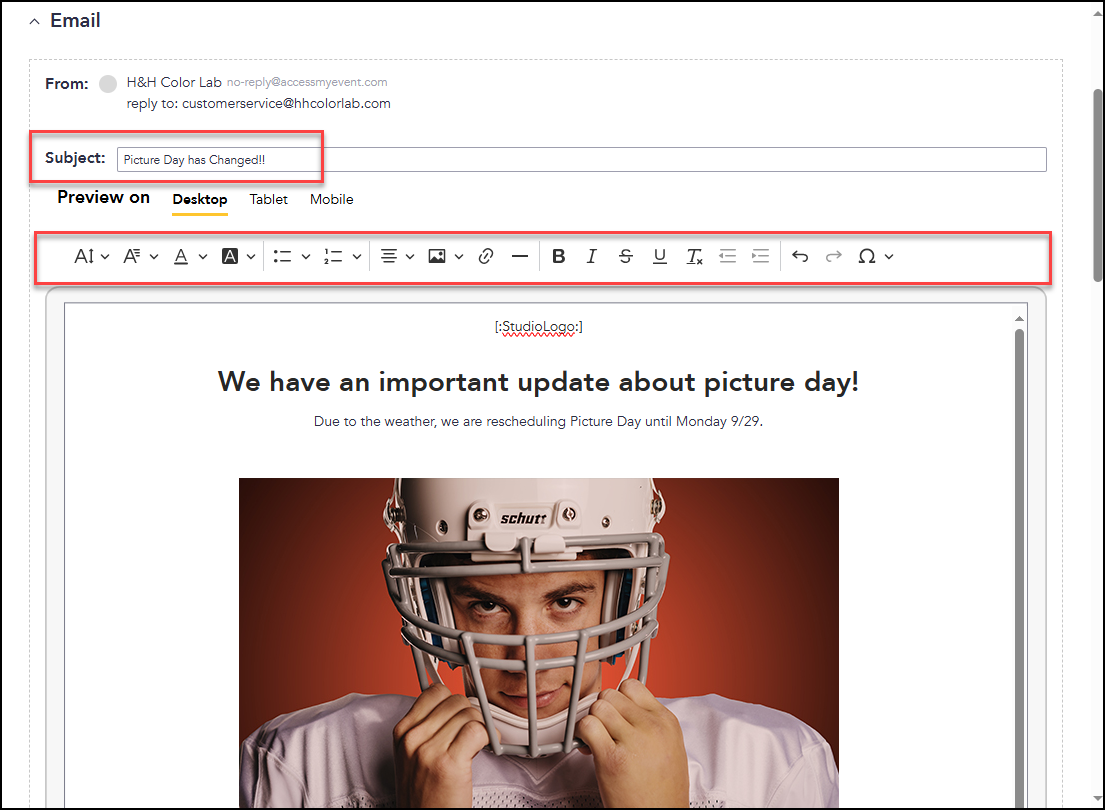Increase indent of paragraph

(x=761, y=257)
